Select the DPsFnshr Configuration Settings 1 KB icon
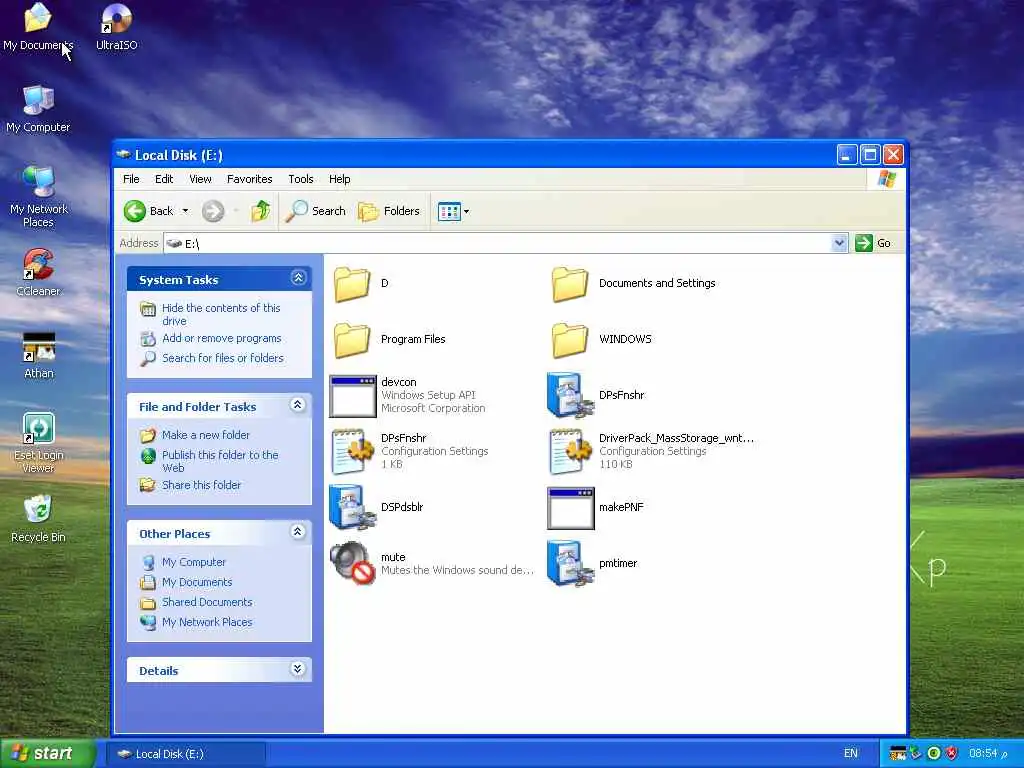 click(x=352, y=451)
